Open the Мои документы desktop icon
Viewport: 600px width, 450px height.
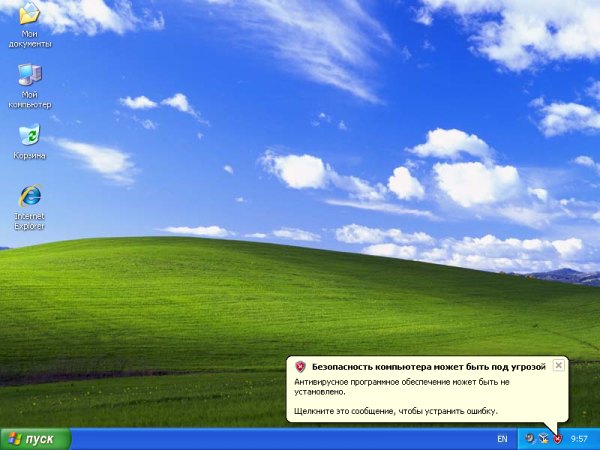(30, 14)
